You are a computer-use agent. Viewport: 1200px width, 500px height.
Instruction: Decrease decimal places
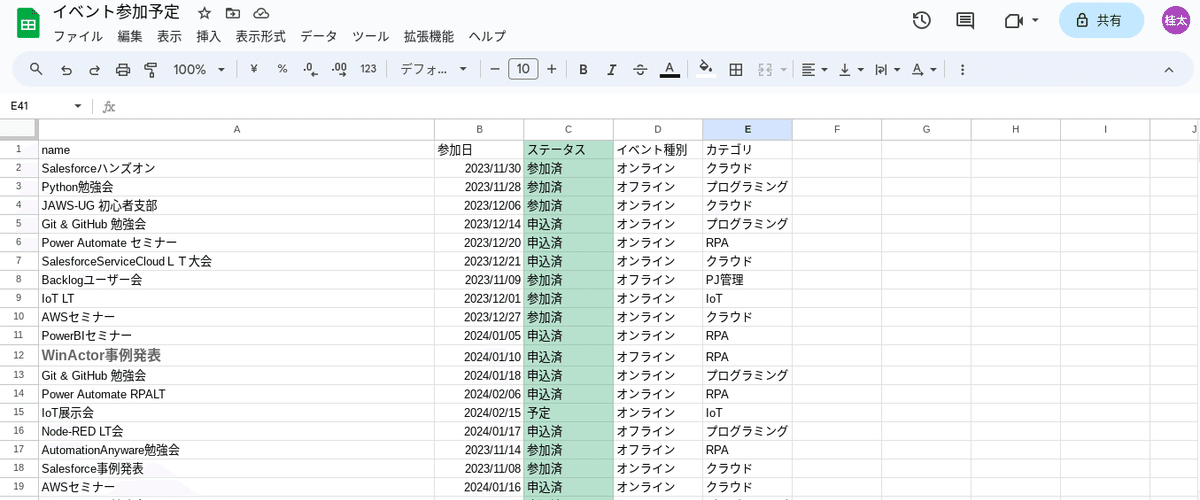click(x=310, y=69)
